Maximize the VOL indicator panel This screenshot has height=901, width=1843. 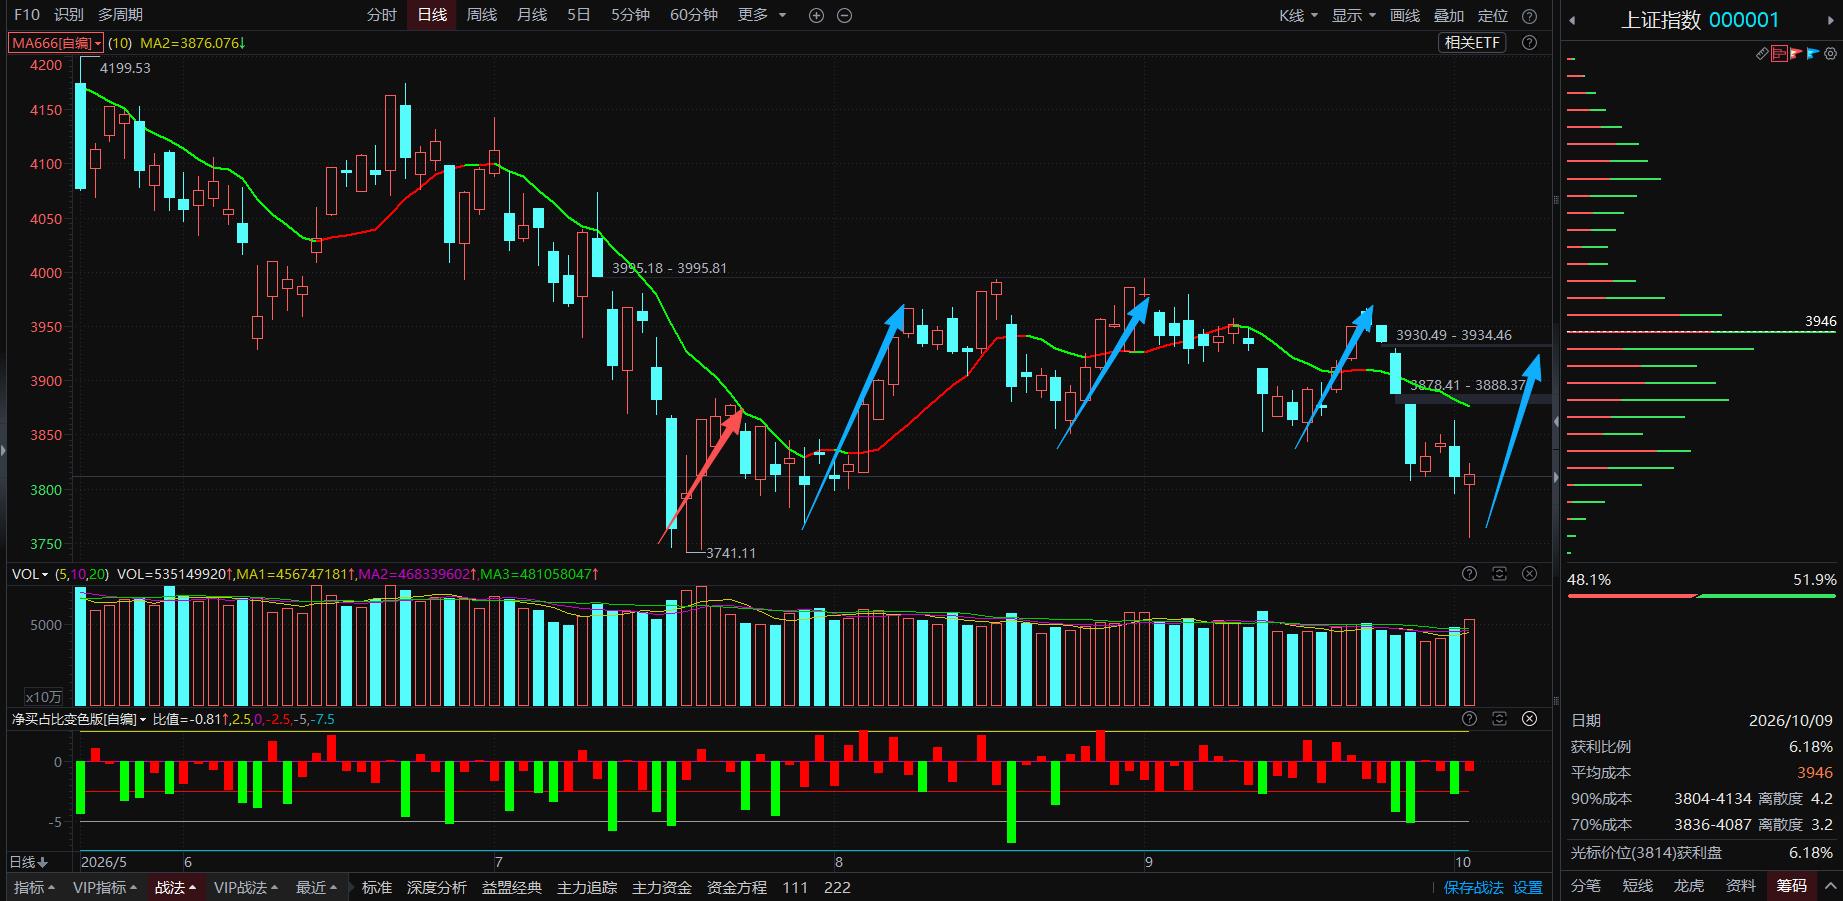(x=1499, y=573)
